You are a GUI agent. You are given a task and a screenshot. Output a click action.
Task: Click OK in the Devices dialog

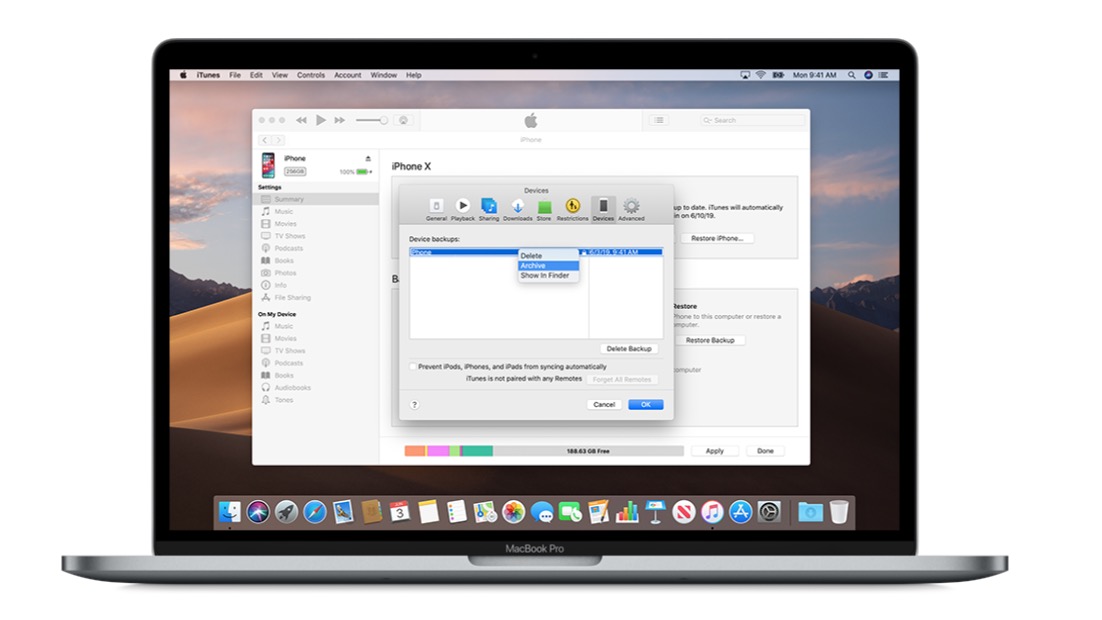click(x=645, y=404)
